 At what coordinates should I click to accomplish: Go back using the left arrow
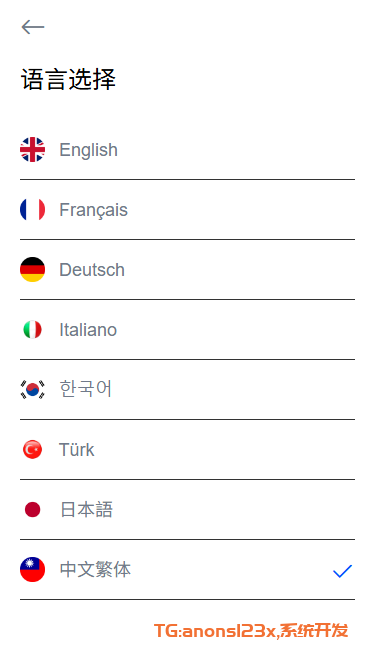[33, 27]
